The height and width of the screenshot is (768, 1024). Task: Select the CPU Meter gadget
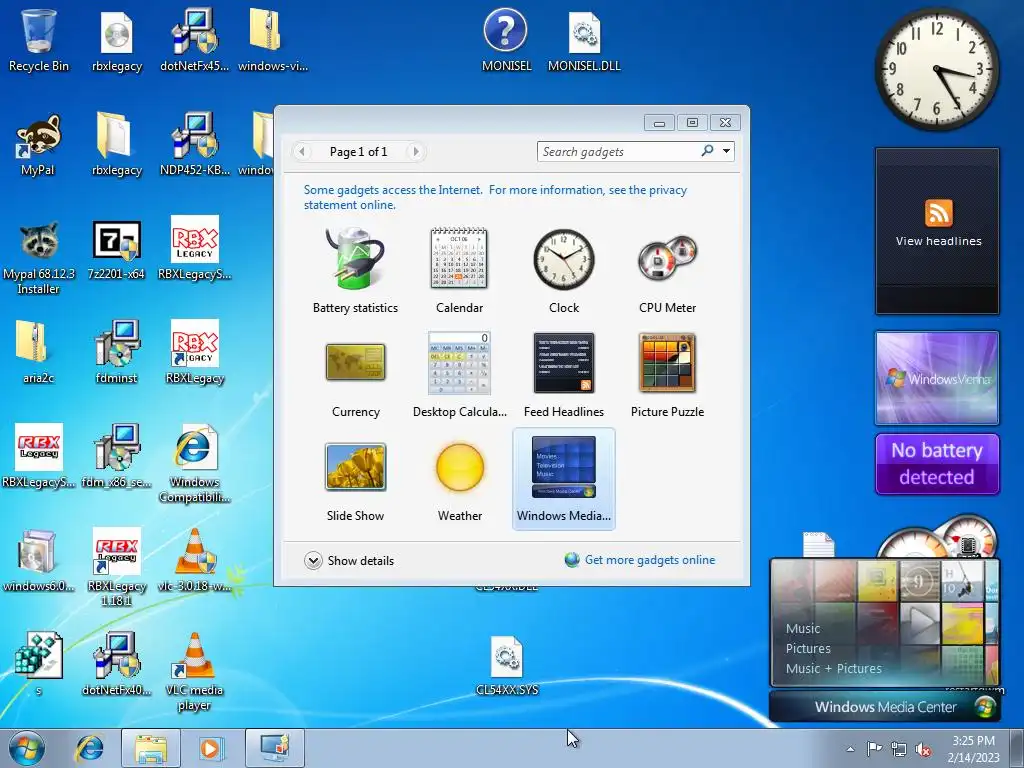coord(667,270)
